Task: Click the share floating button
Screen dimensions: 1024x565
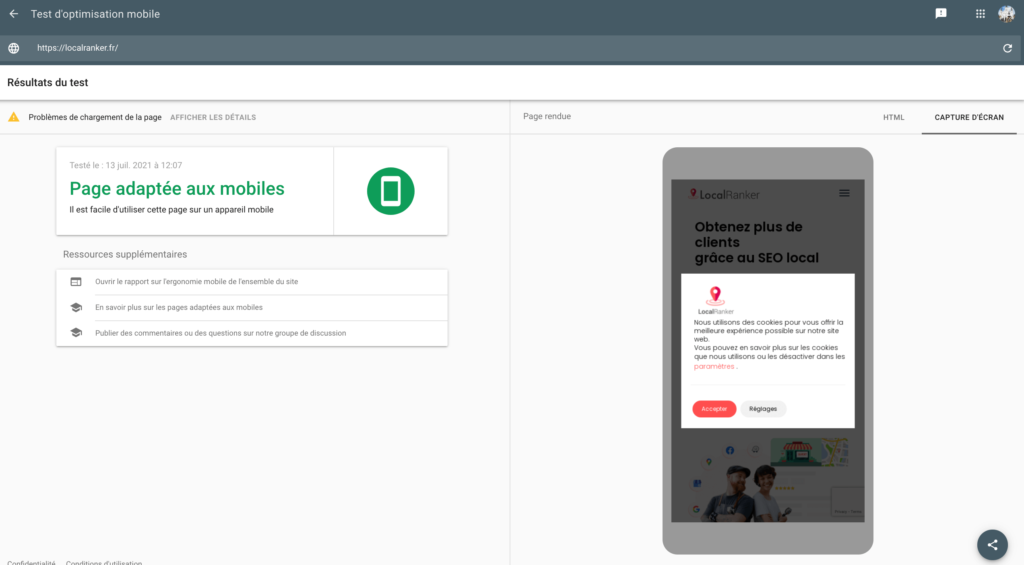Action: (992, 545)
